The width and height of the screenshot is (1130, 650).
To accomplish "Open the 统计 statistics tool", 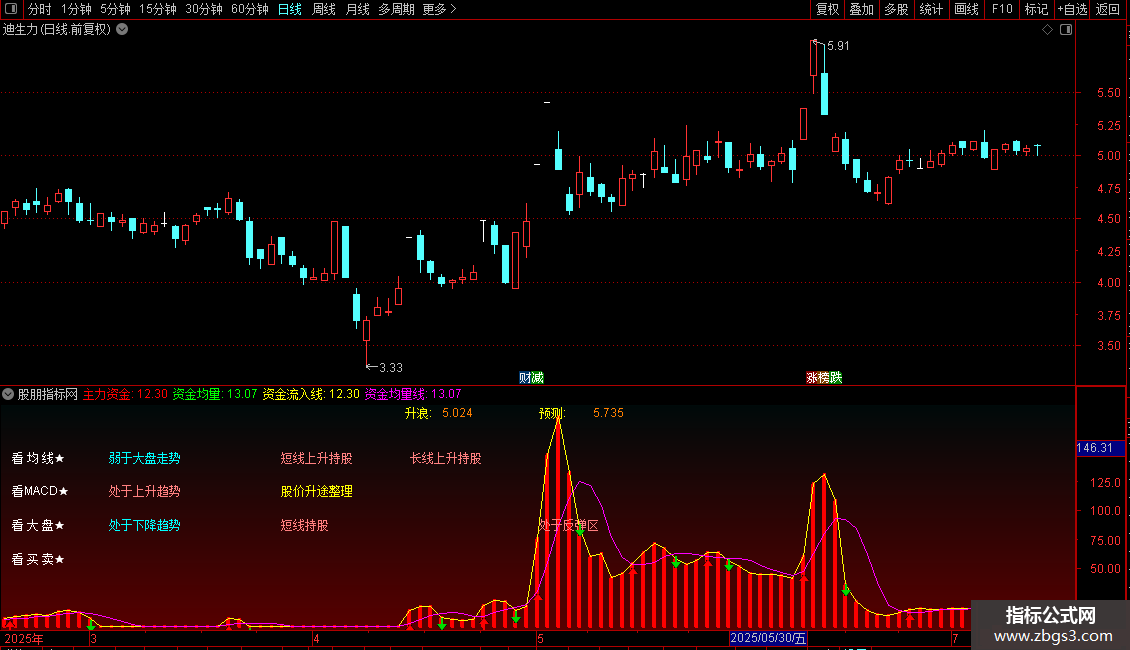I will pyautogui.click(x=930, y=9).
